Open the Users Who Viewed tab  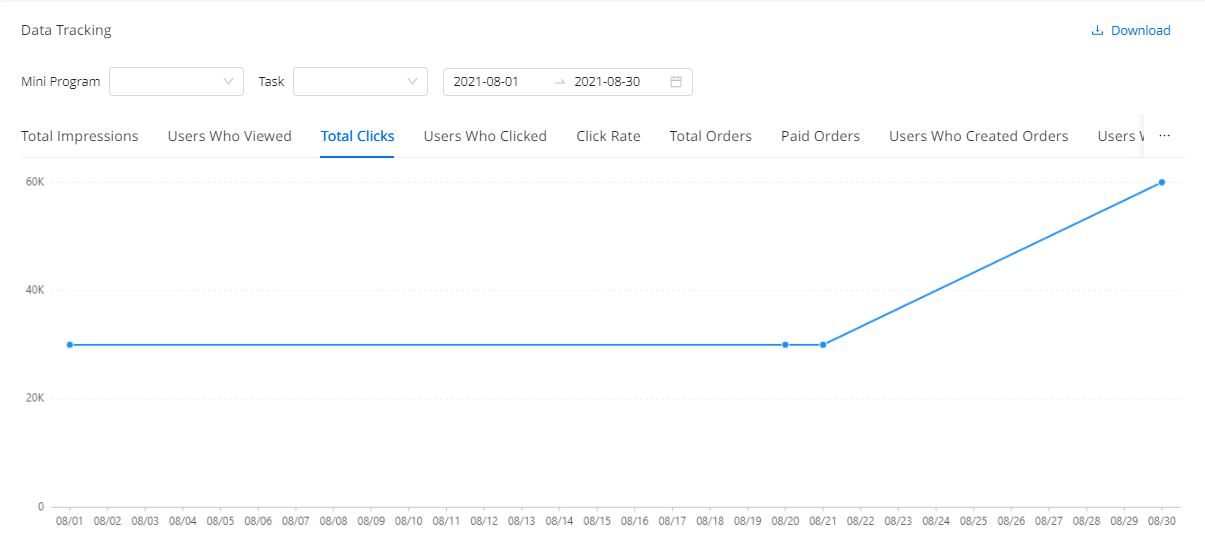coord(230,136)
